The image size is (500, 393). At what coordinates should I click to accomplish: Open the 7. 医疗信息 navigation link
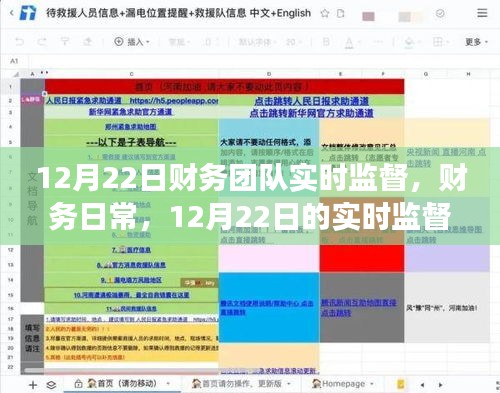point(131,250)
